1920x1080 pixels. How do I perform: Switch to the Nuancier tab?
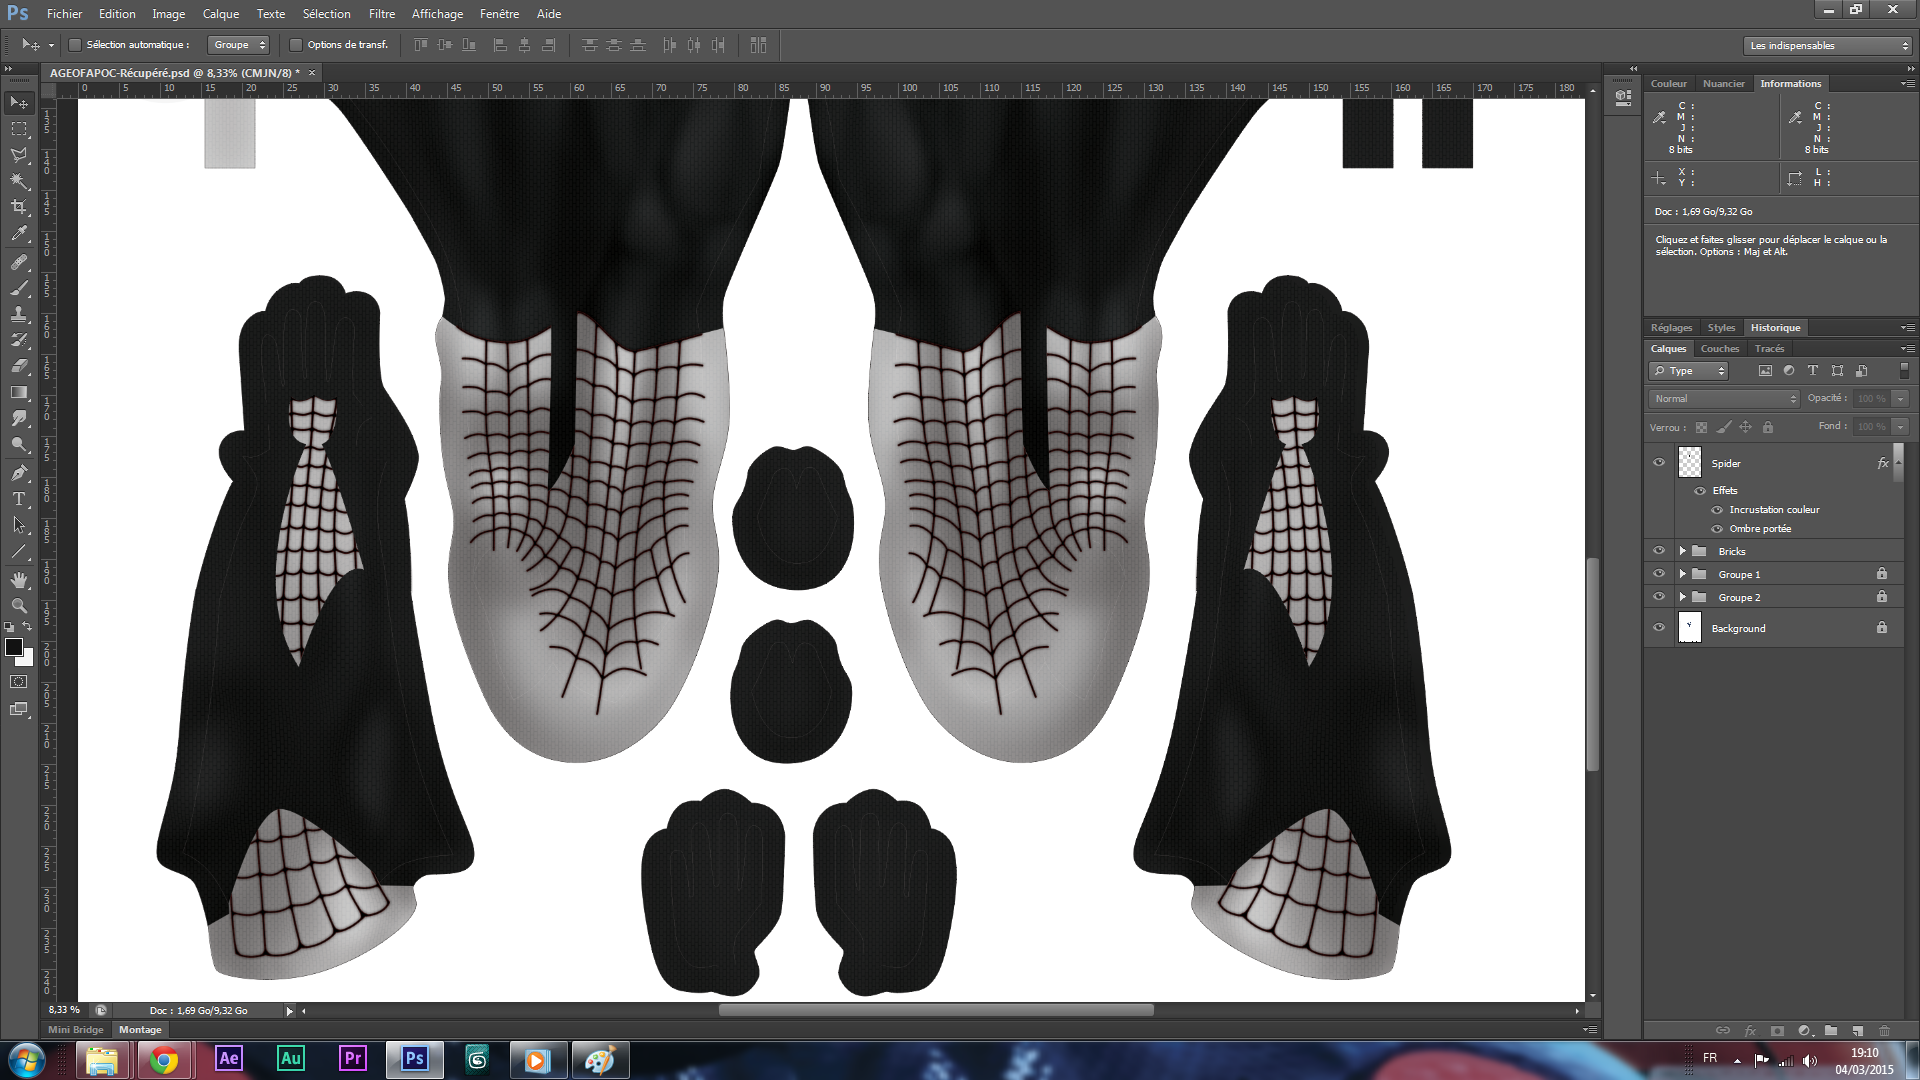[1724, 84]
